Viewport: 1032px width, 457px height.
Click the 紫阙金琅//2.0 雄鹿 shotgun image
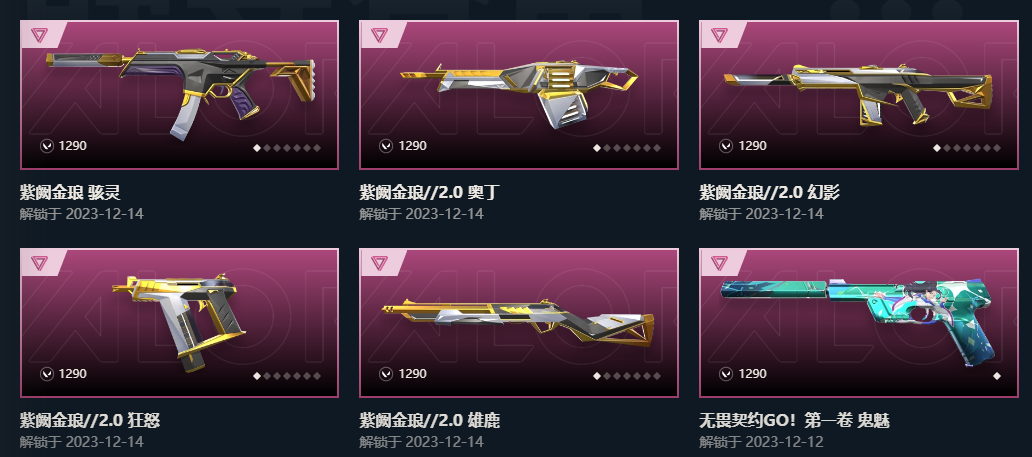518,321
